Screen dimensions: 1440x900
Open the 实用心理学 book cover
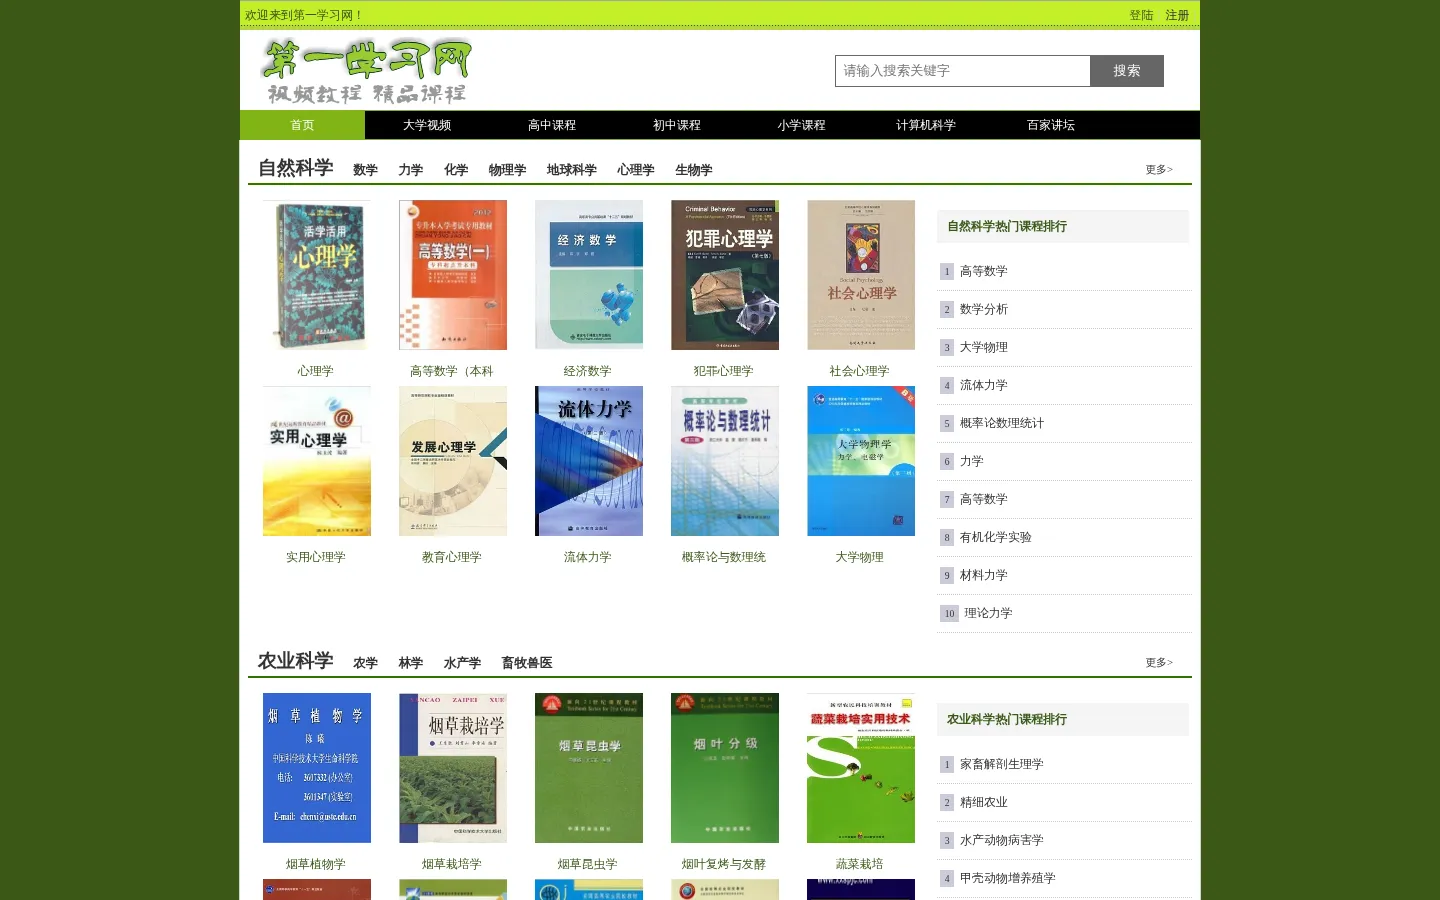pos(317,461)
